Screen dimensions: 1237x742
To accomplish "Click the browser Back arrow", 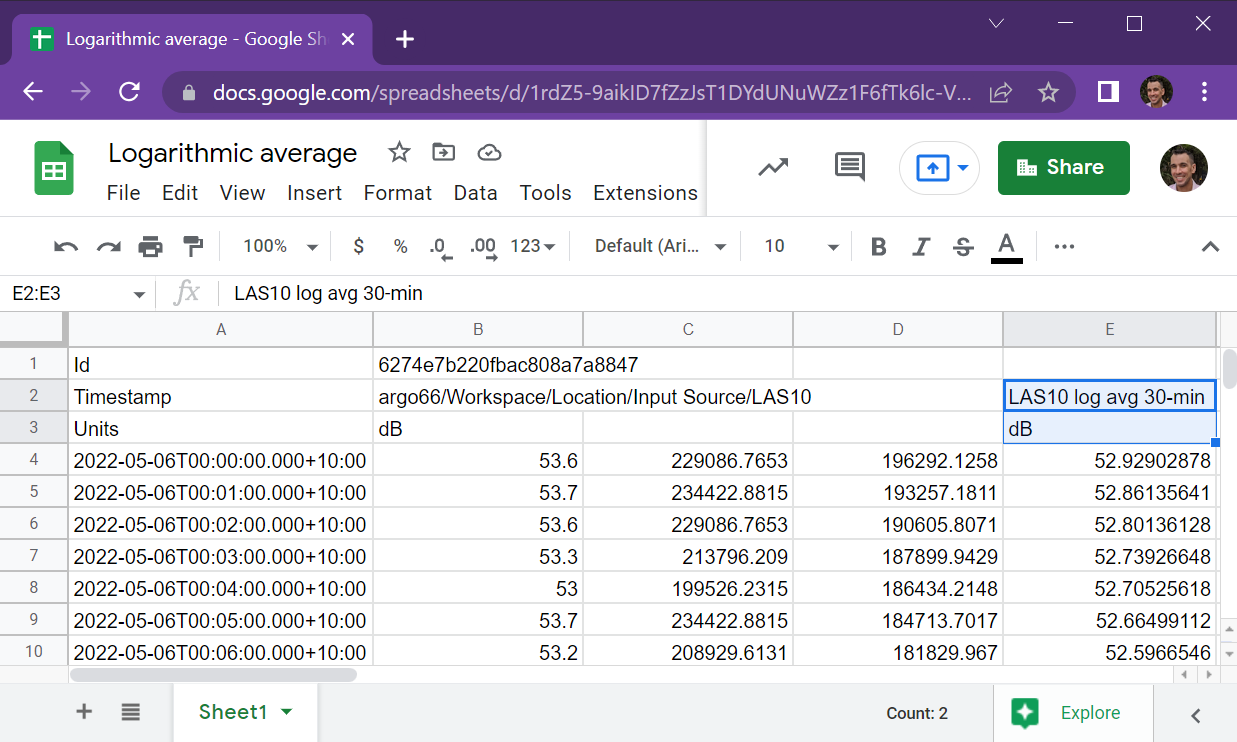I will click(33, 92).
